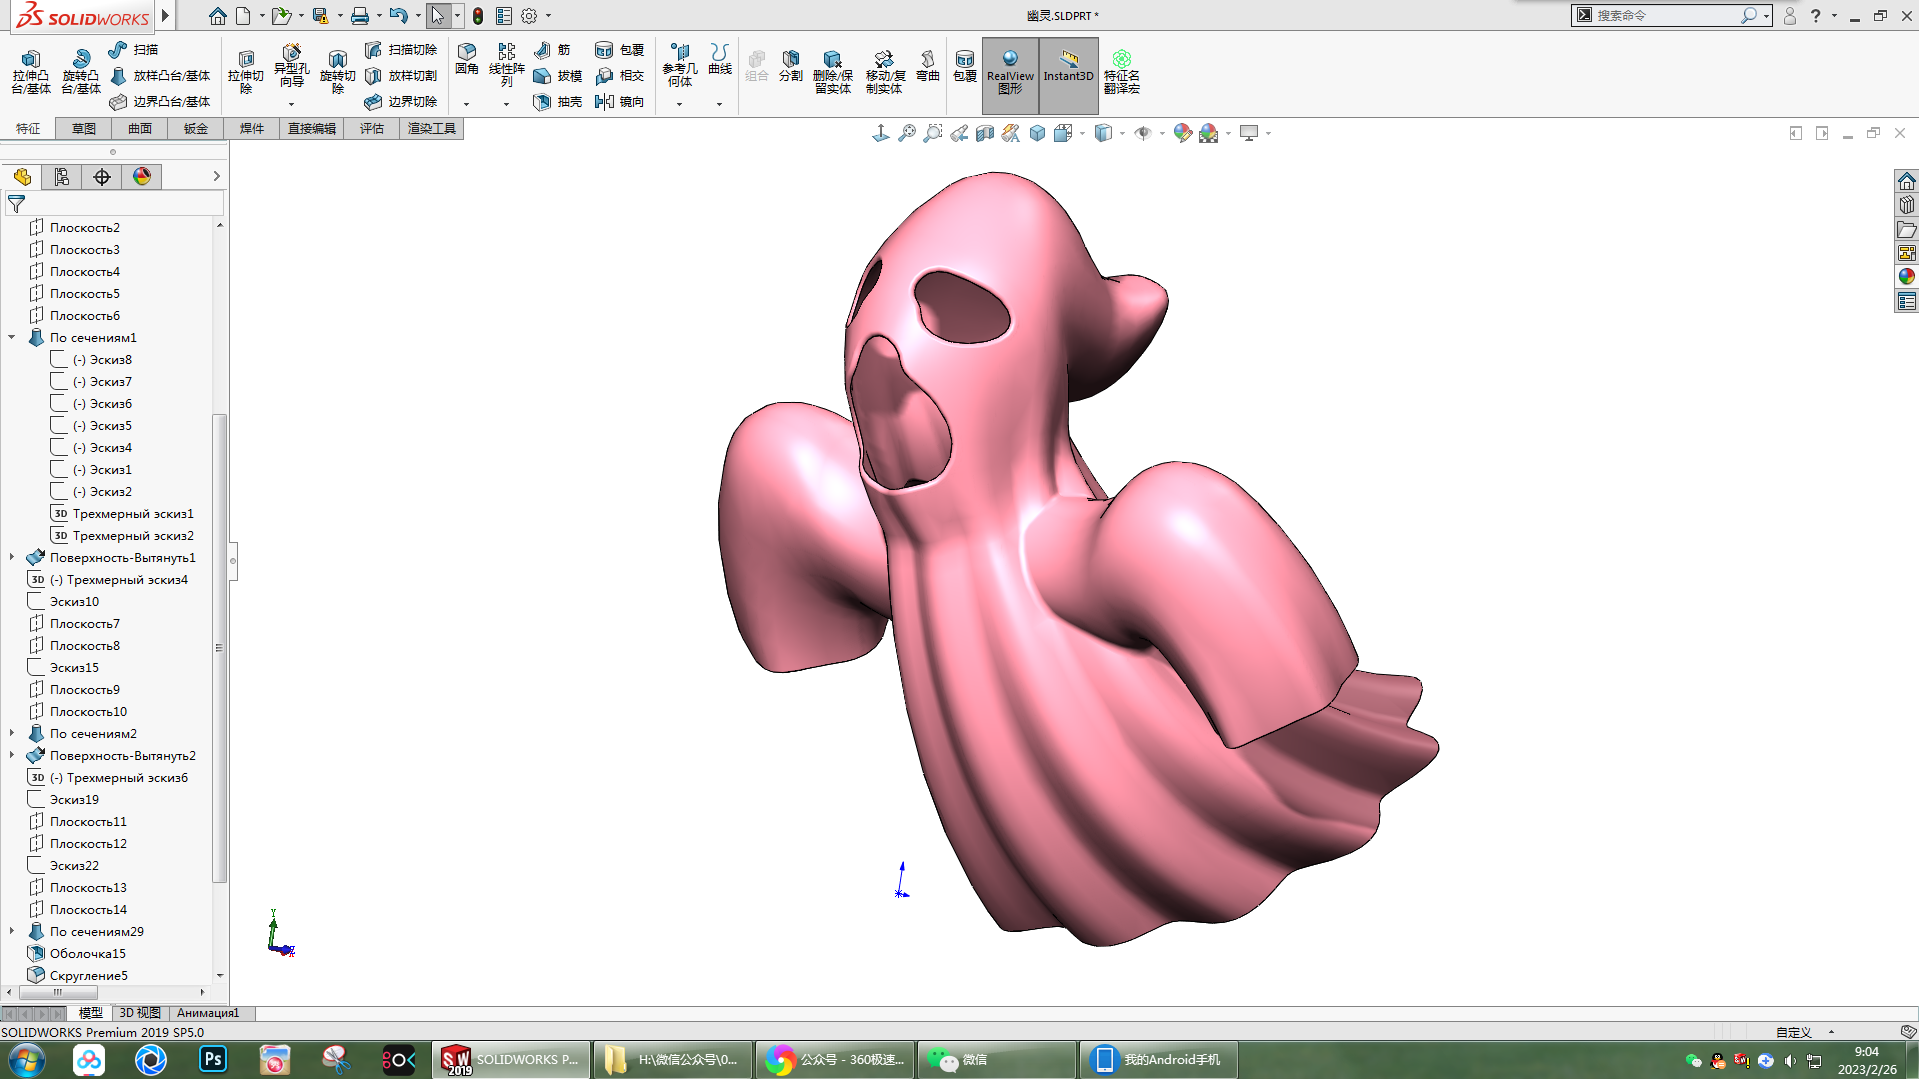Expand Поверхность-Вытянуть1 node

click(12, 557)
